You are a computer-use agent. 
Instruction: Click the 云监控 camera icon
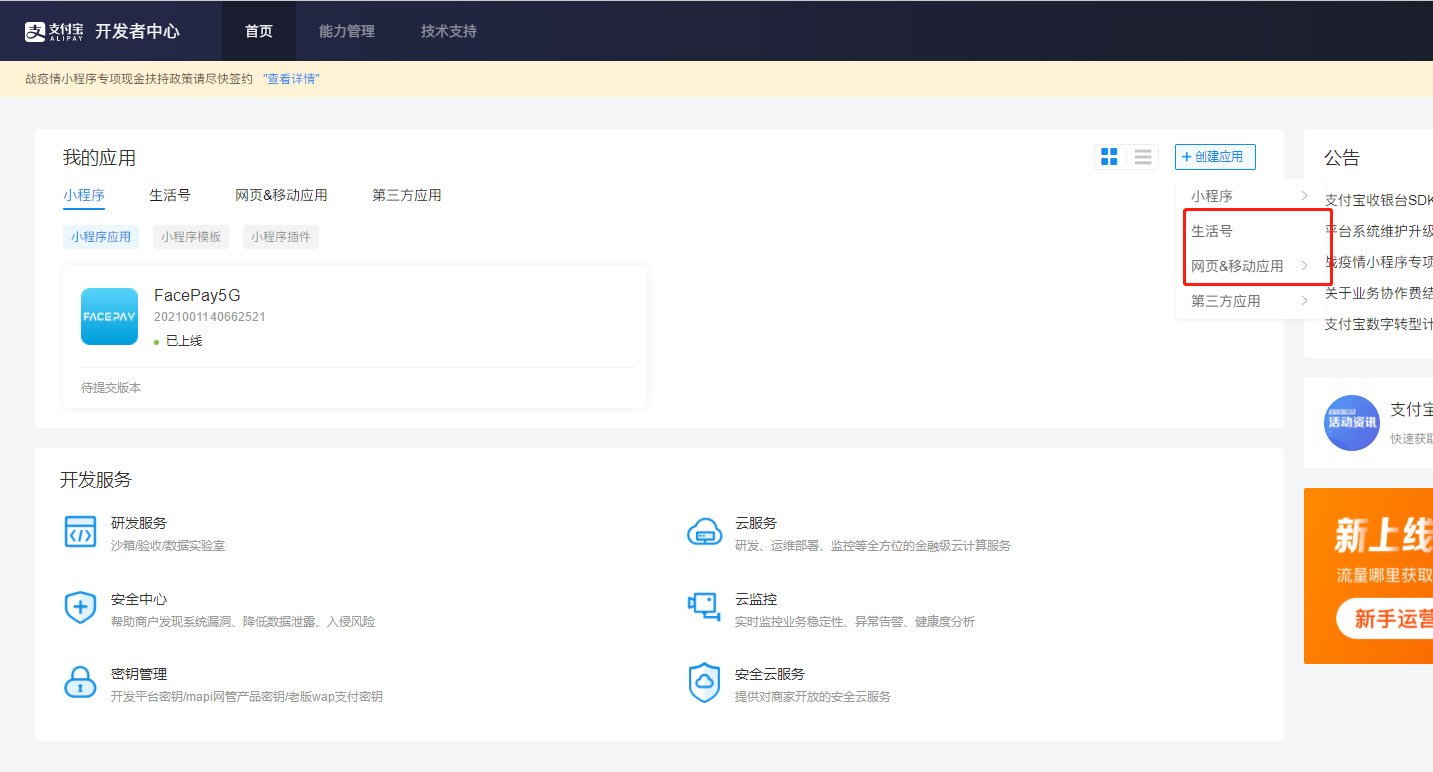click(704, 607)
